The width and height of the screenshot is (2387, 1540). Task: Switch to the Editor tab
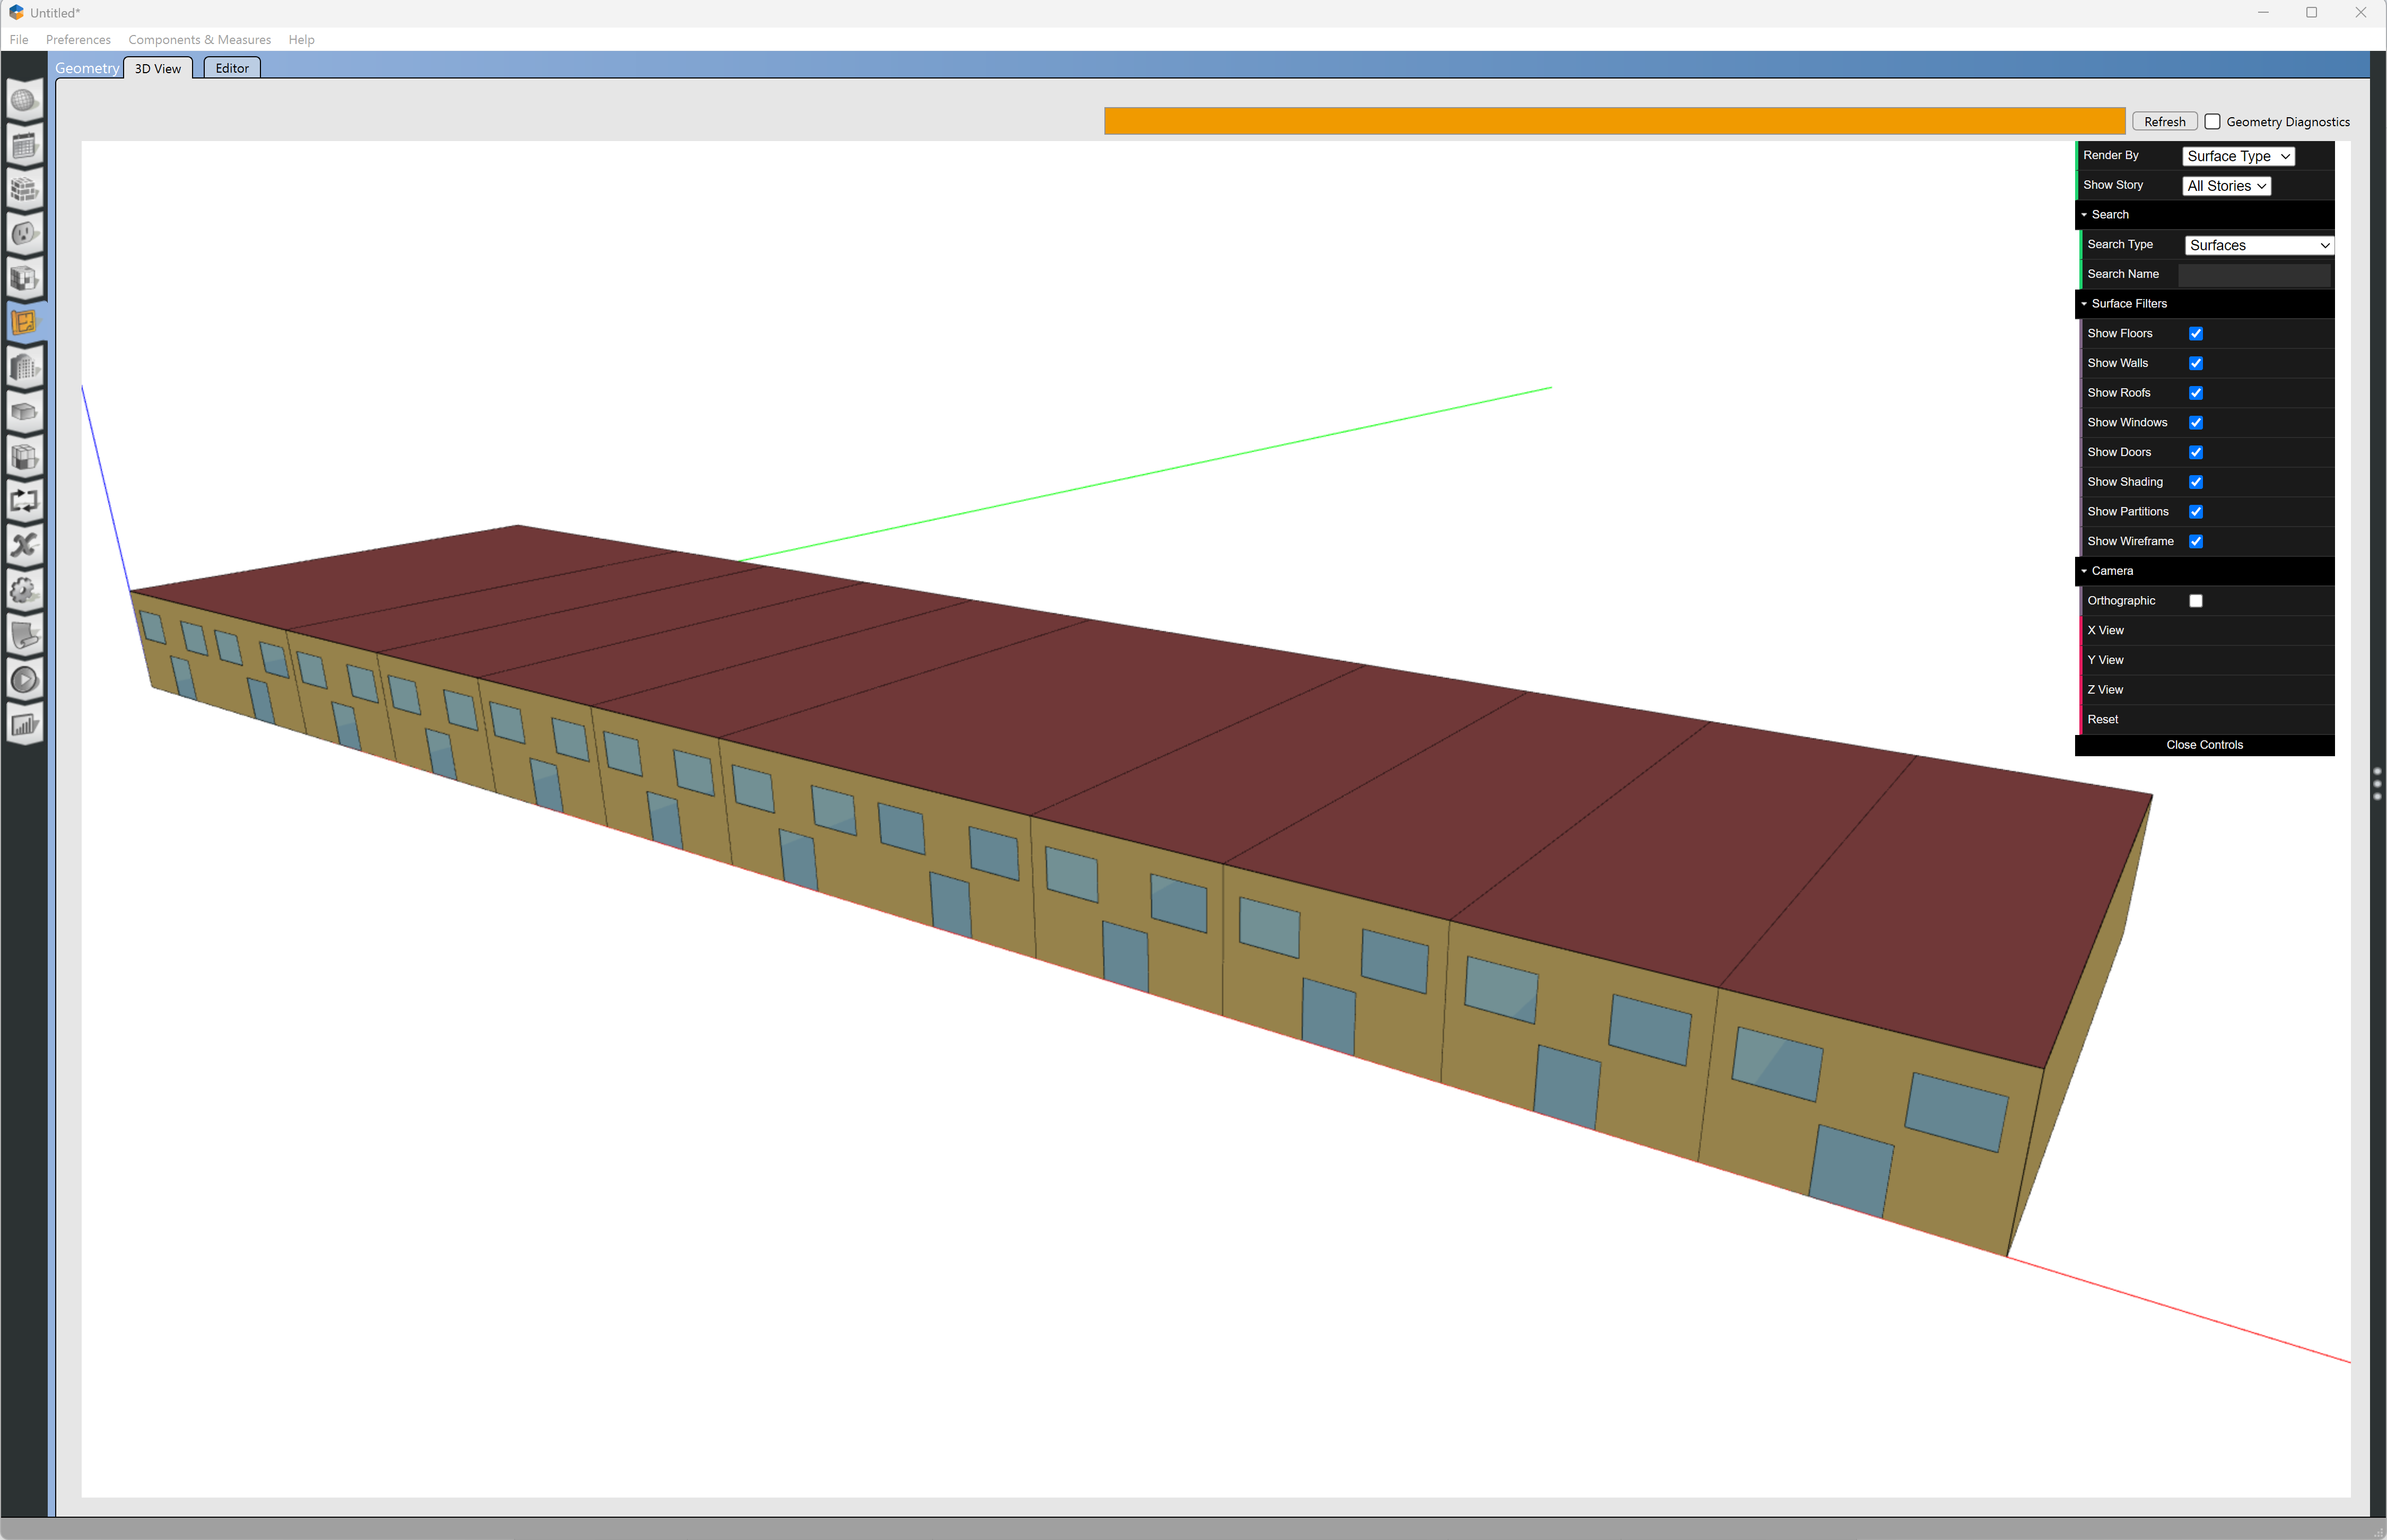coord(232,68)
